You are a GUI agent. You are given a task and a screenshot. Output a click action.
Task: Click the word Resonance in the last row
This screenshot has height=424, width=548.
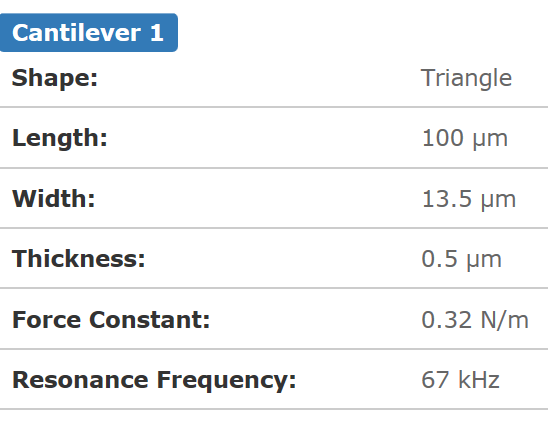point(80,380)
